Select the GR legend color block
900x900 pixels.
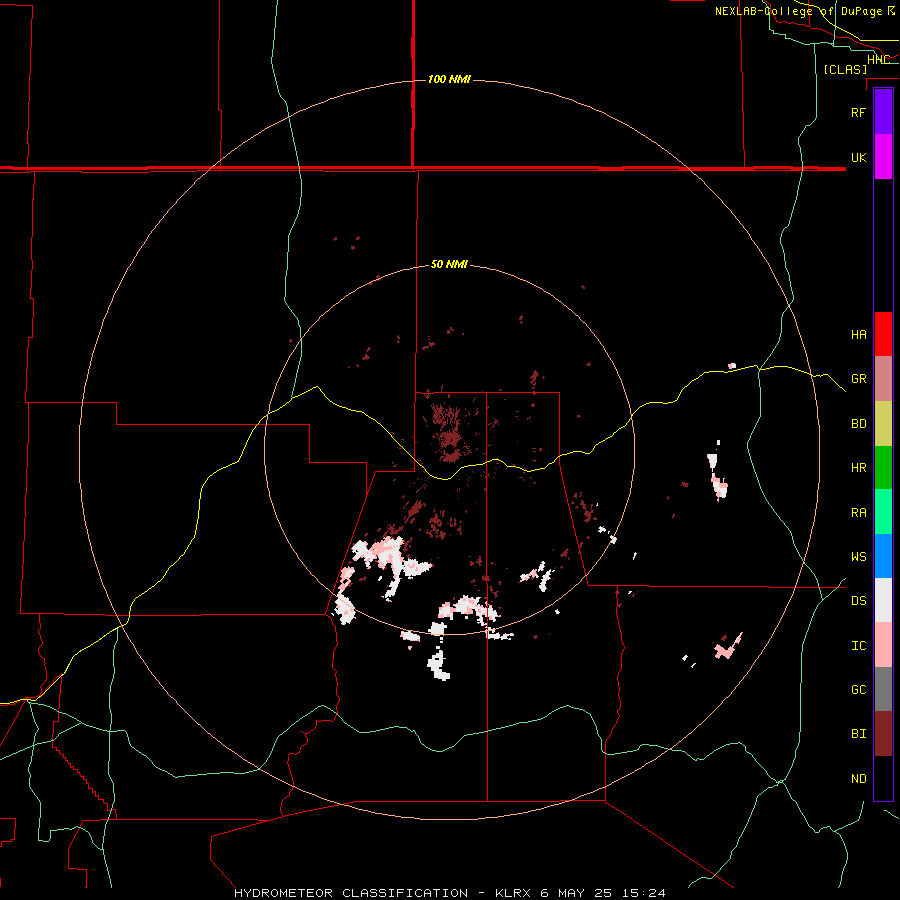[883, 379]
